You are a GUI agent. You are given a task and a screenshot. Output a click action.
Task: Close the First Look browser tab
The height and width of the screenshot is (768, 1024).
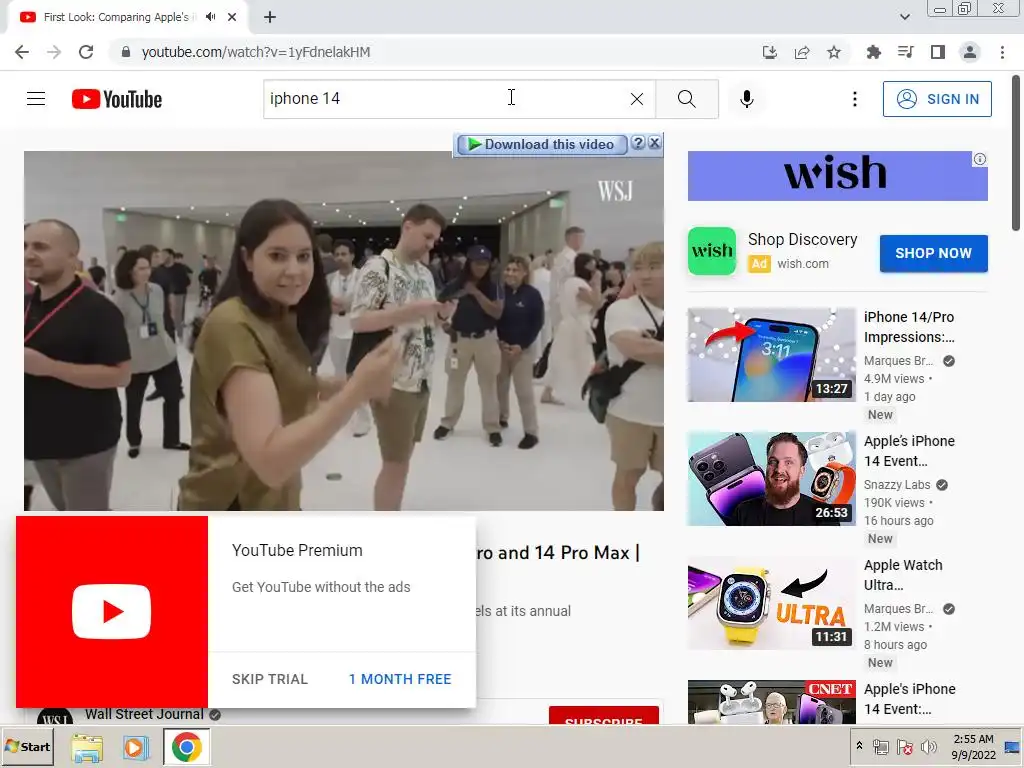(232, 17)
